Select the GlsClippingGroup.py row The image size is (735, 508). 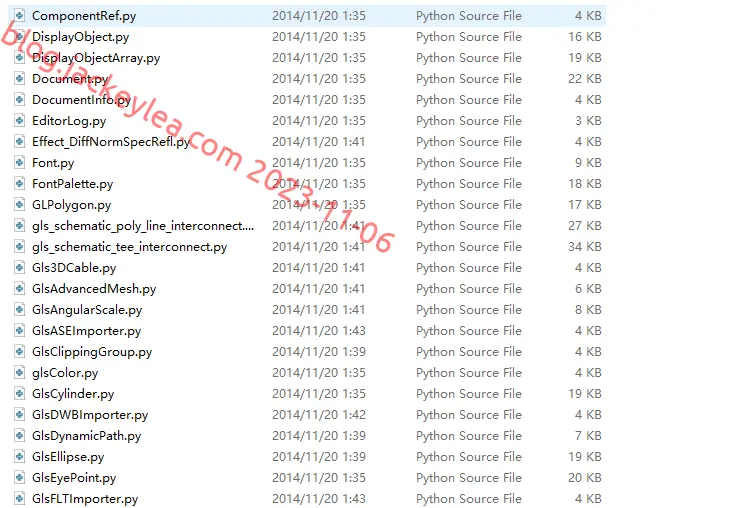(308, 351)
